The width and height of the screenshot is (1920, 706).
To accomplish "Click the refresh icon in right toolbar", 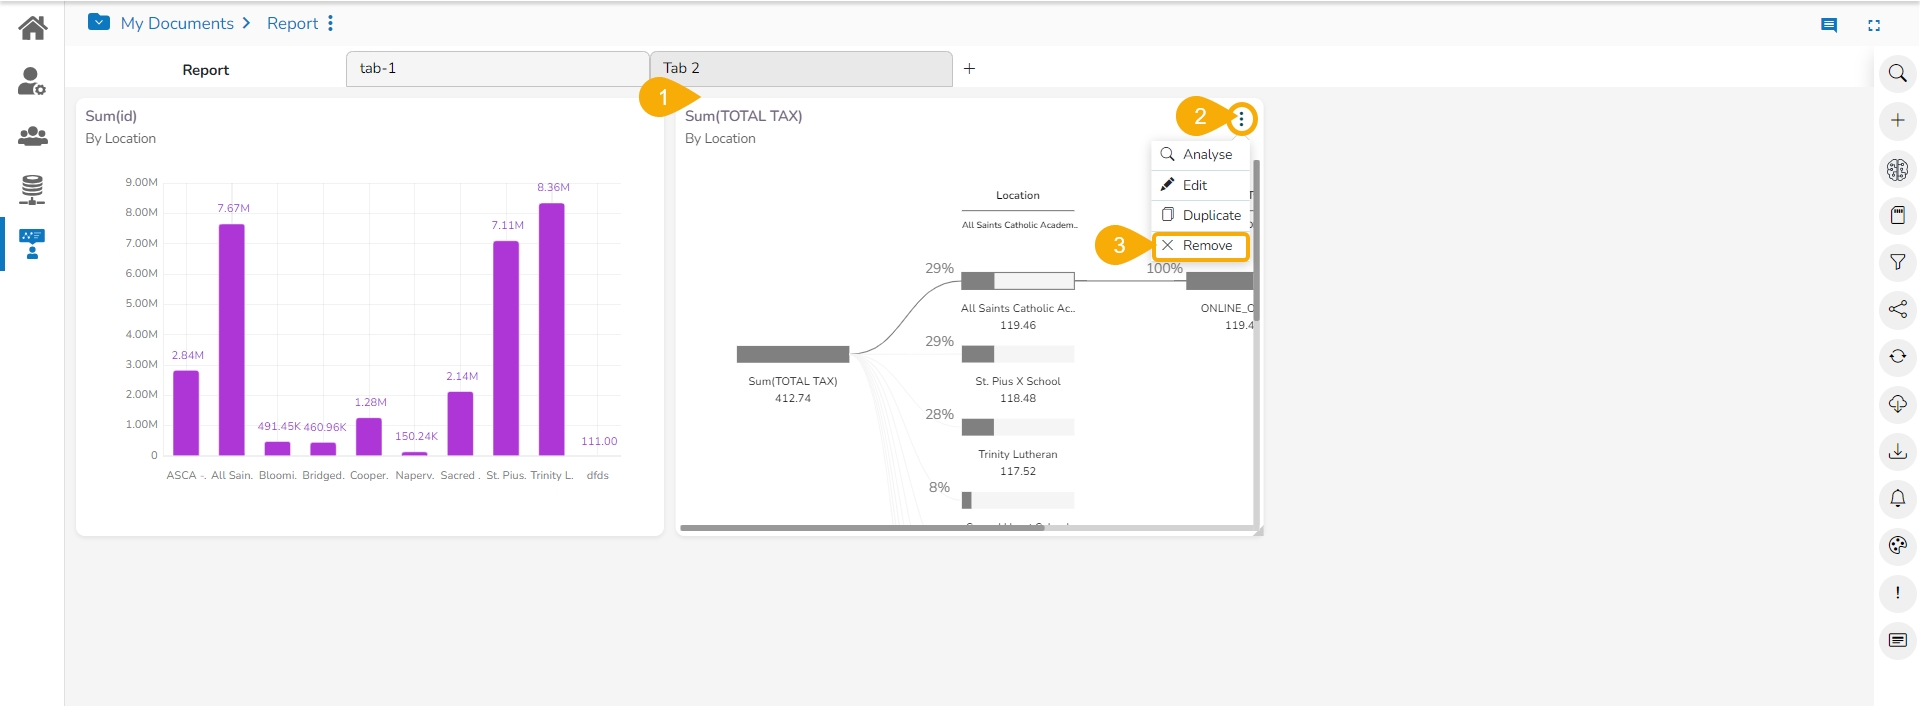I will (1897, 356).
